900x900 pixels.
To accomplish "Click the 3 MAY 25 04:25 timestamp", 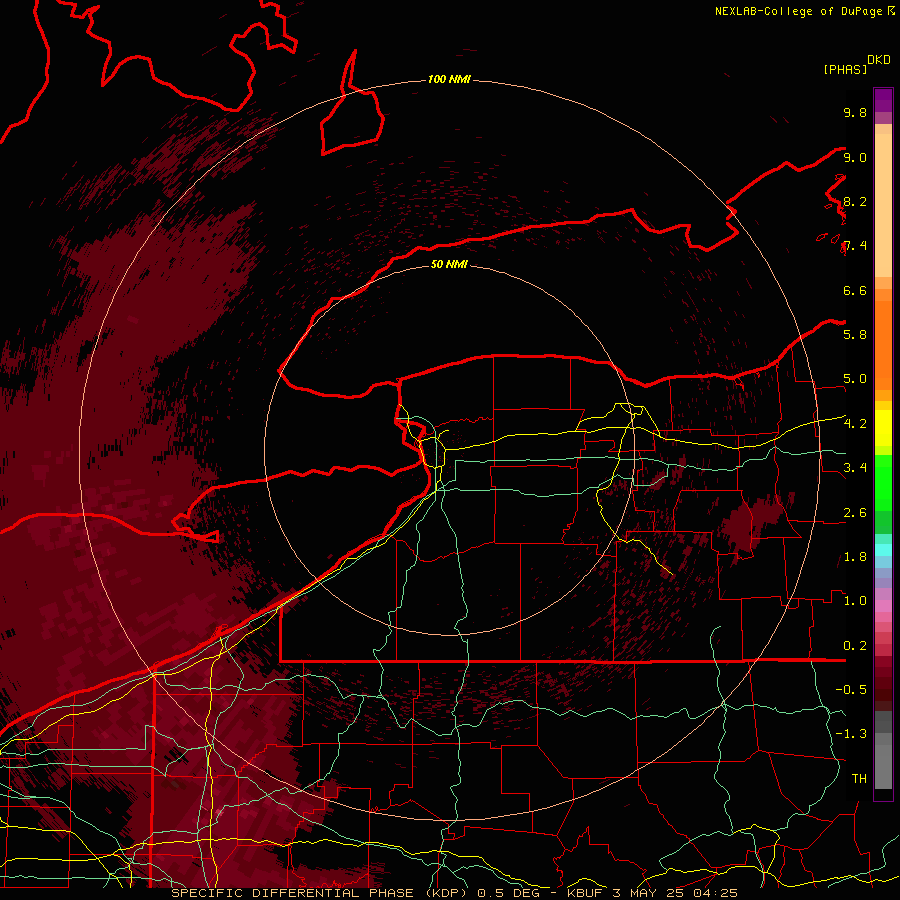I will tap(675, 893).
